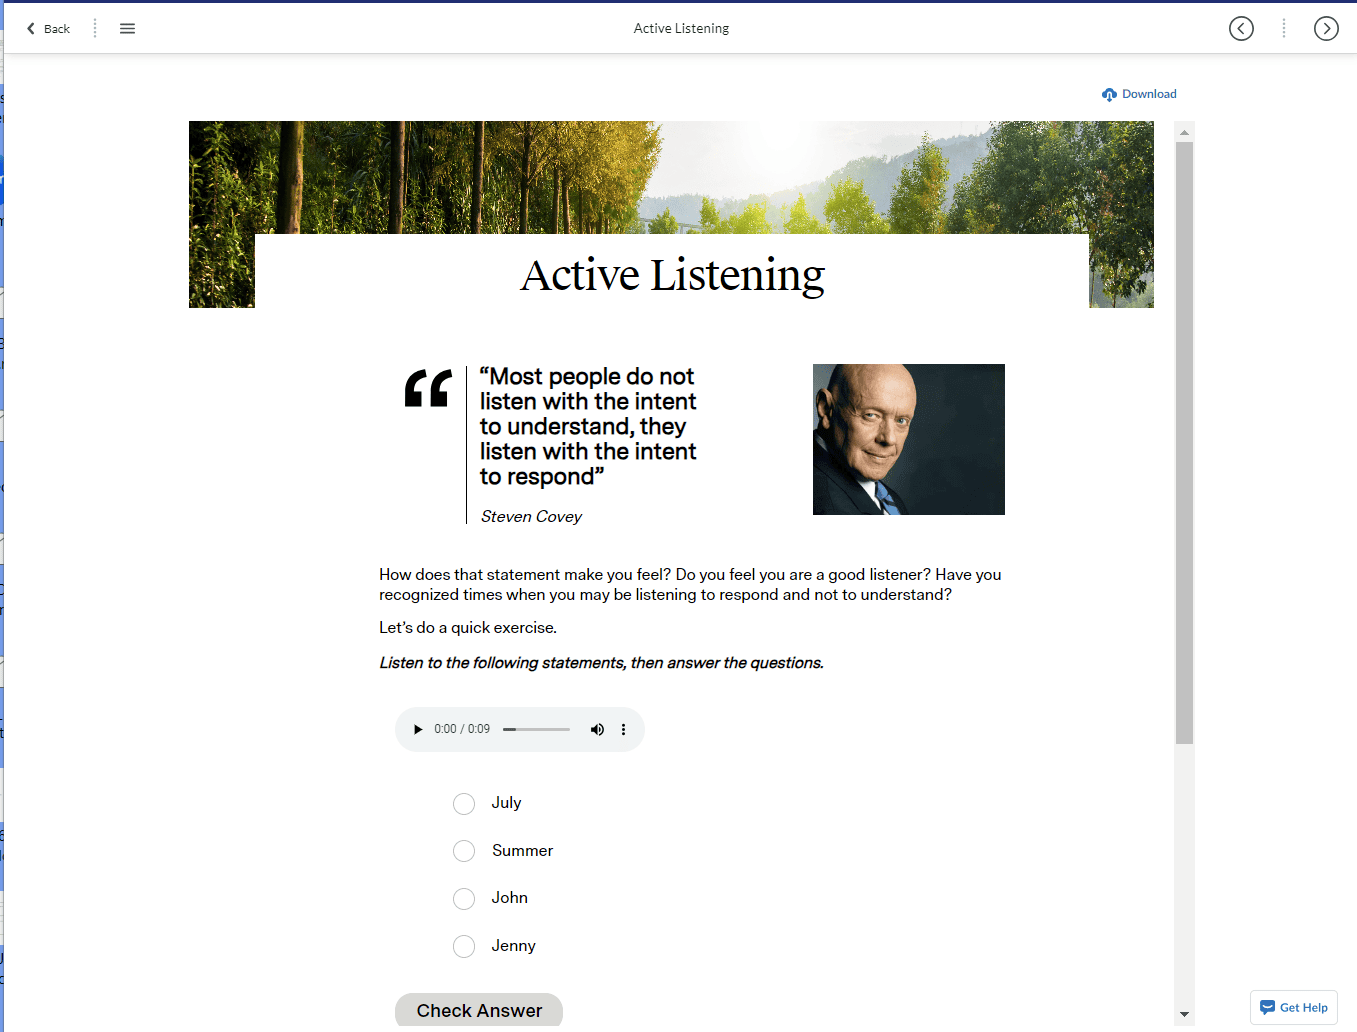Click the vertical dots beside next arrow
This screenshot has height=1032, width=1357.
[1284, 28]
